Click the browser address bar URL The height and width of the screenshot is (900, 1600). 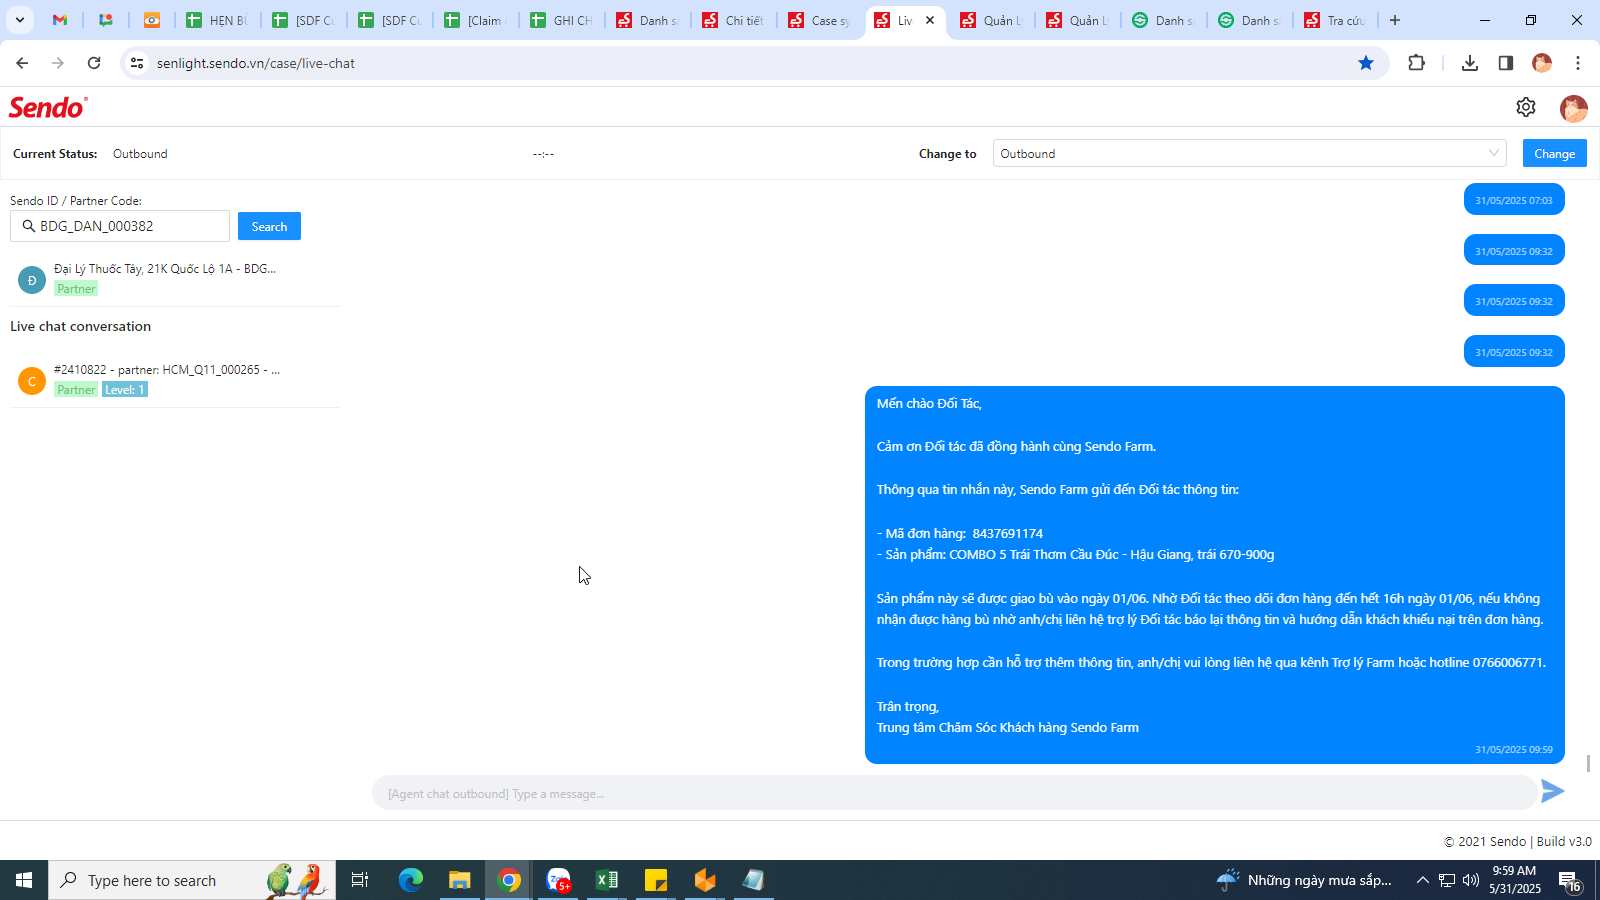pos(256,63)
